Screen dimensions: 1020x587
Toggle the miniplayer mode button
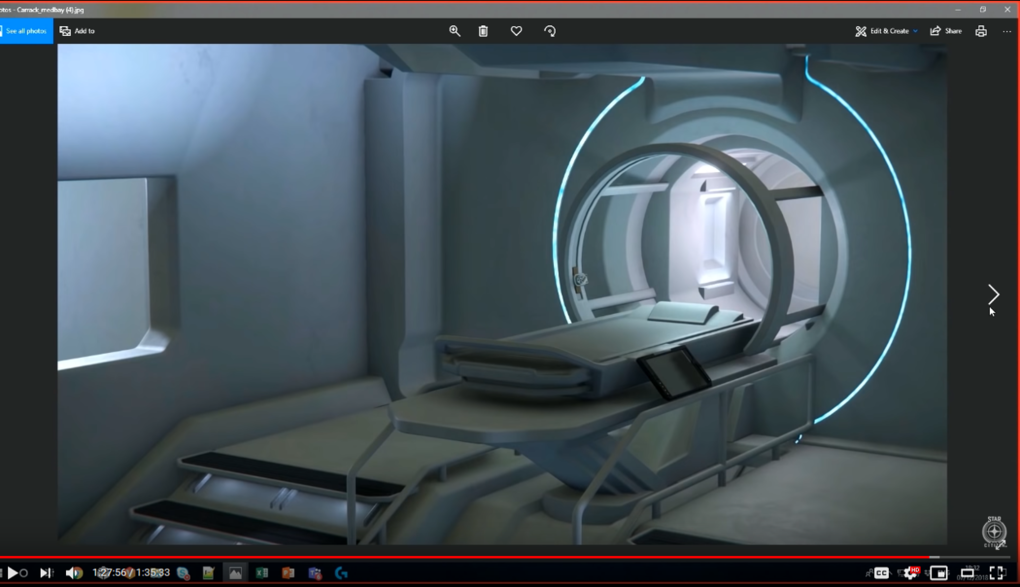coord(939,573)
